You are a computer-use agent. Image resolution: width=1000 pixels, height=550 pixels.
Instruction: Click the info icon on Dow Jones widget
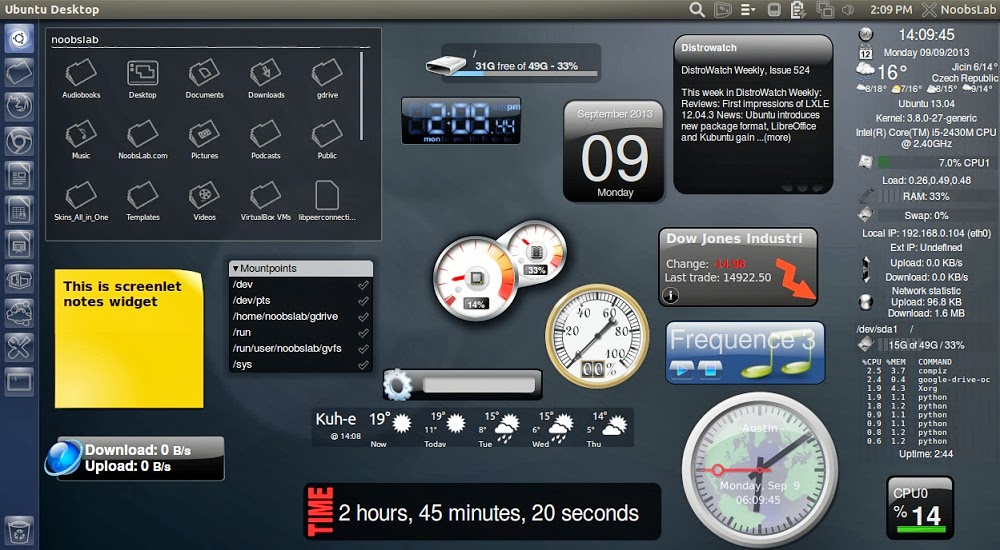pos(671,295)
